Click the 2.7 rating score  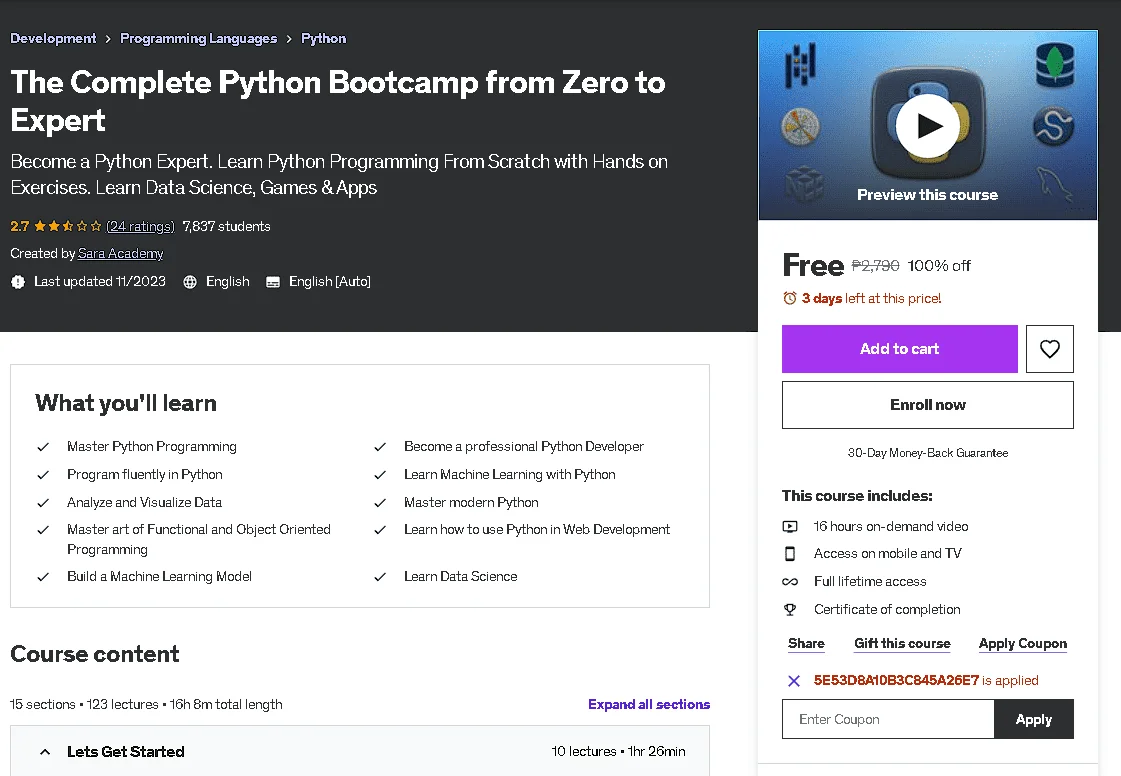19,227
